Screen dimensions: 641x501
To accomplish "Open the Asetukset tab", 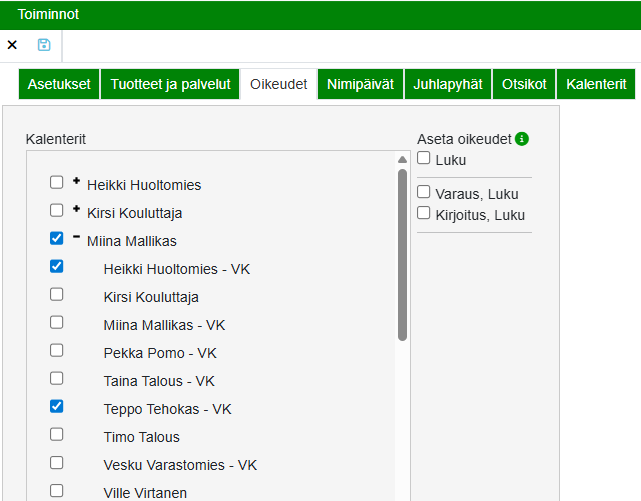I will [x=59, y=84].
